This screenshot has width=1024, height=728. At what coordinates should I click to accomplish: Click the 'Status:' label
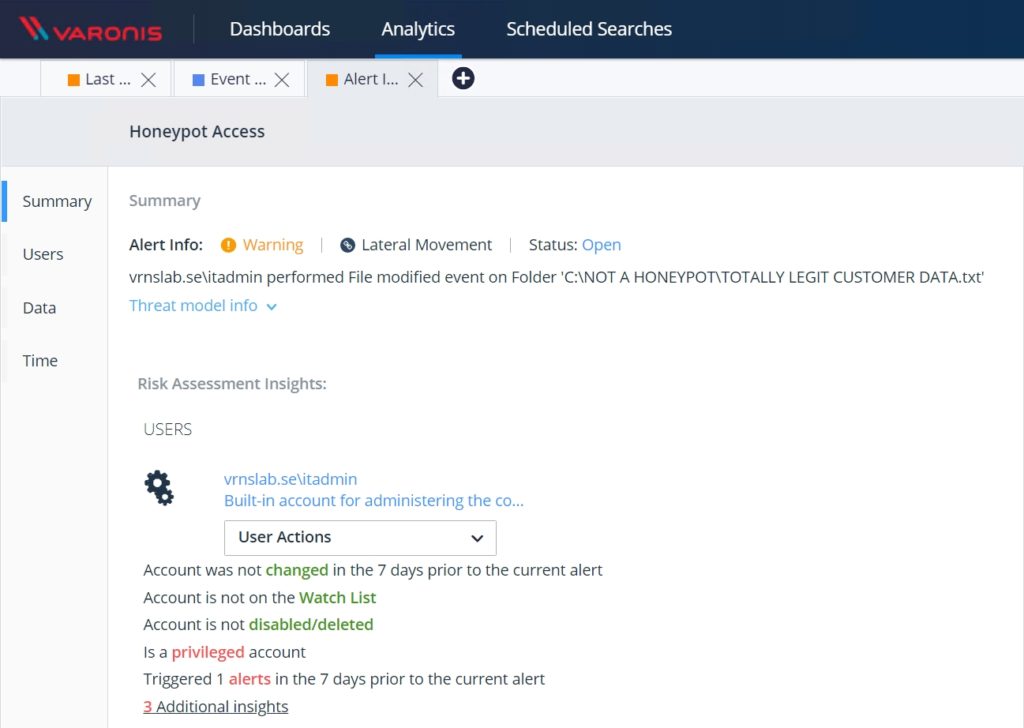pos(553,245)
